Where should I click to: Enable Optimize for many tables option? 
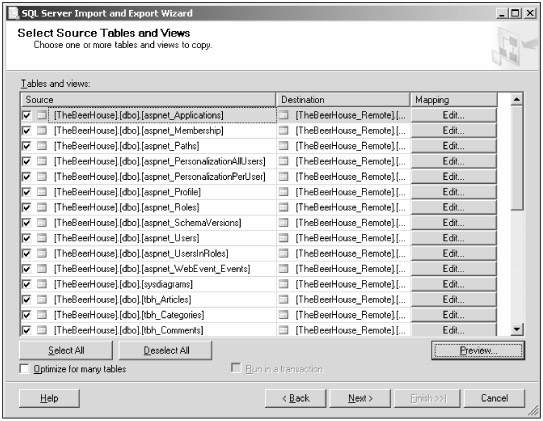tap(25, 369)
